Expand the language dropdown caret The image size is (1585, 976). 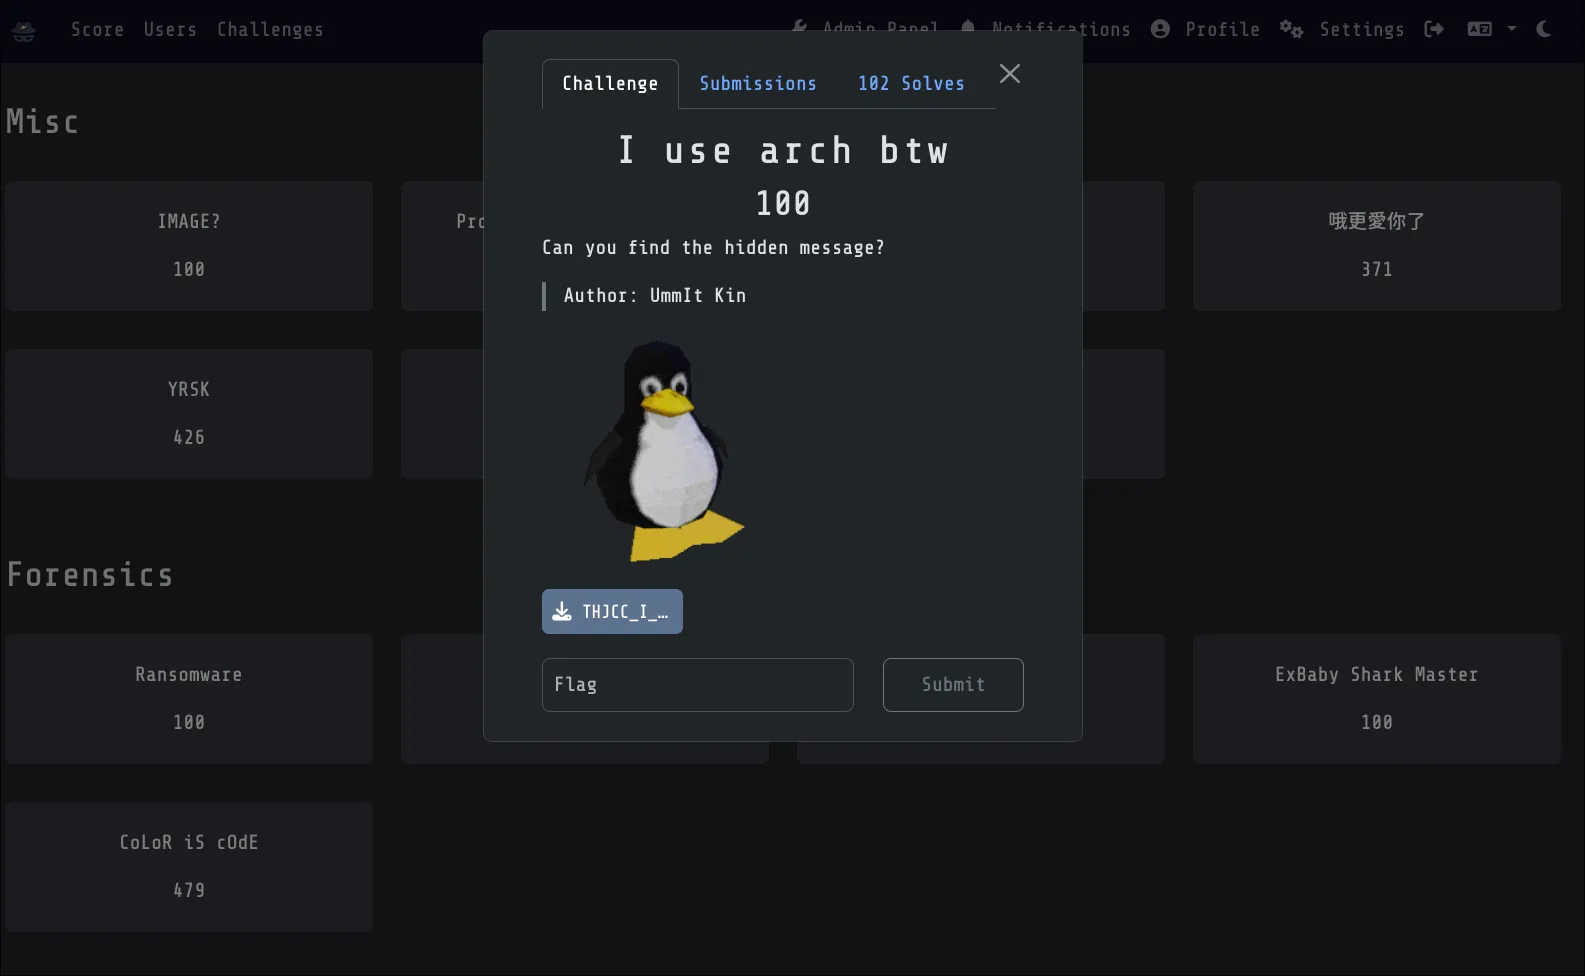click(x=1512, y=29)
